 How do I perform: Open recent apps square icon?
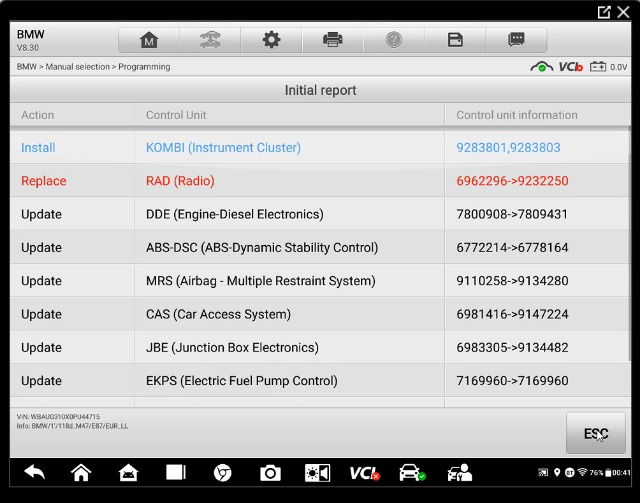(176, 473)
